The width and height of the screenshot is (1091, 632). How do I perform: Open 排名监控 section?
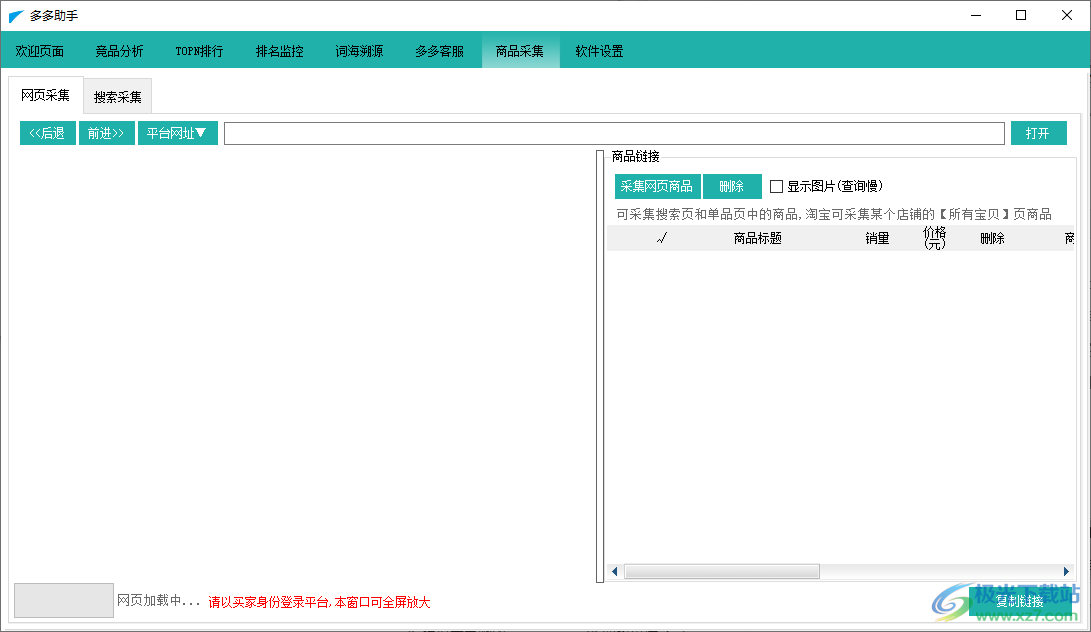point(279,51)
